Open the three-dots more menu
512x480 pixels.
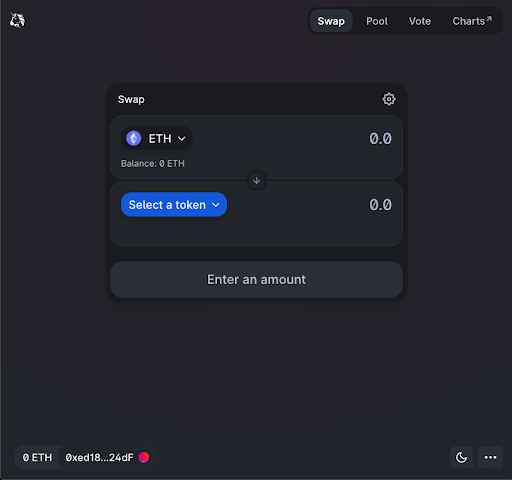point(490,457)
